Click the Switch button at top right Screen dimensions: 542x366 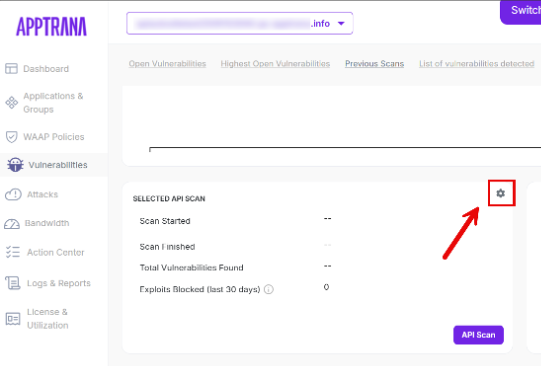tap(521, 12)
